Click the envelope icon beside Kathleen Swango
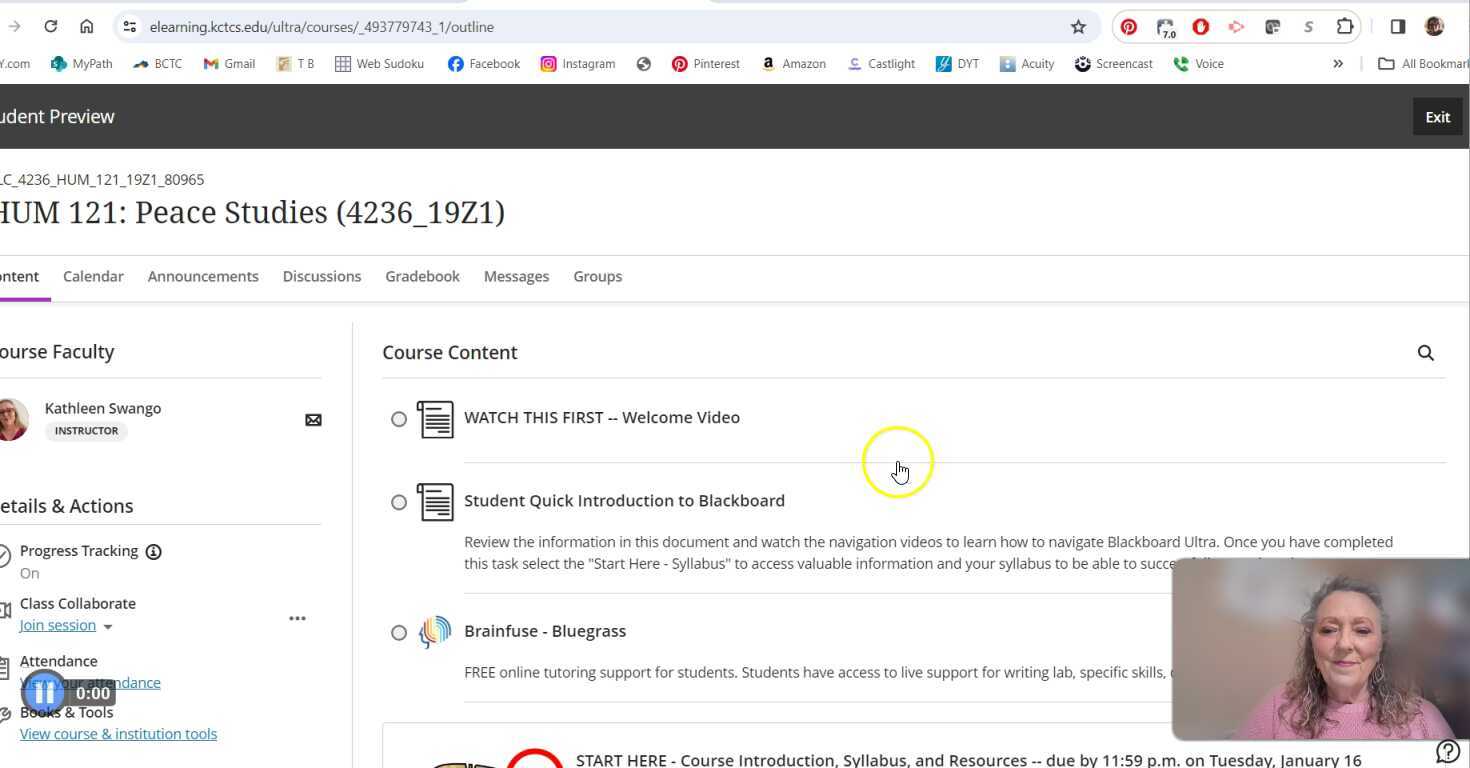 pyautogui.click(x=313, y=420)
